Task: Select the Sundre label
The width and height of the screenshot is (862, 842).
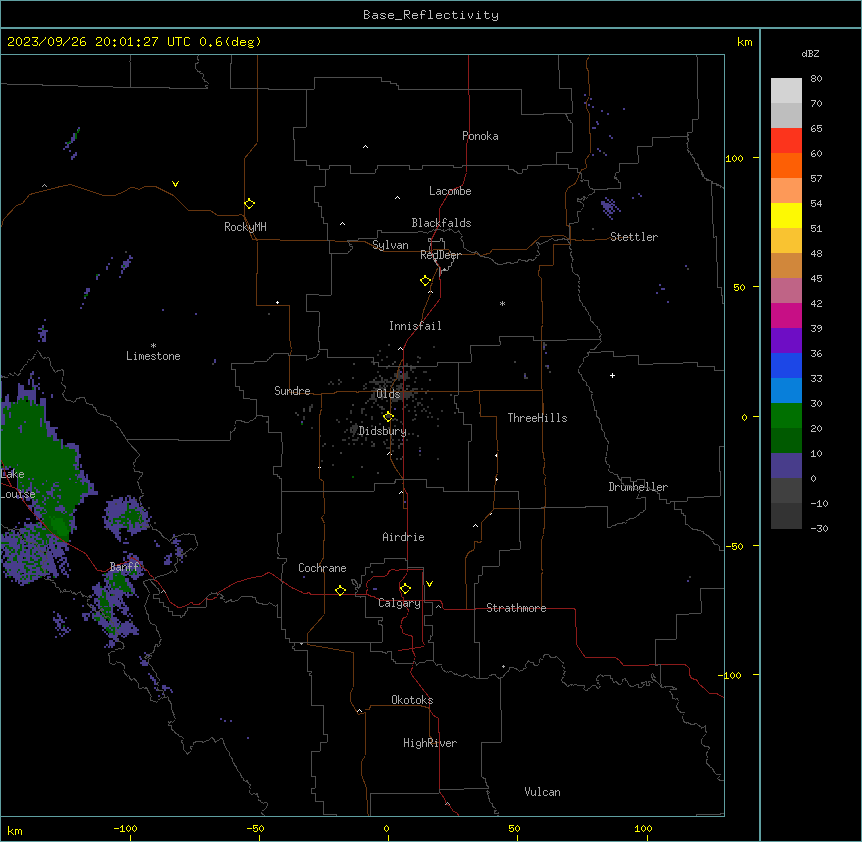Action: click(x=292, y=391)
